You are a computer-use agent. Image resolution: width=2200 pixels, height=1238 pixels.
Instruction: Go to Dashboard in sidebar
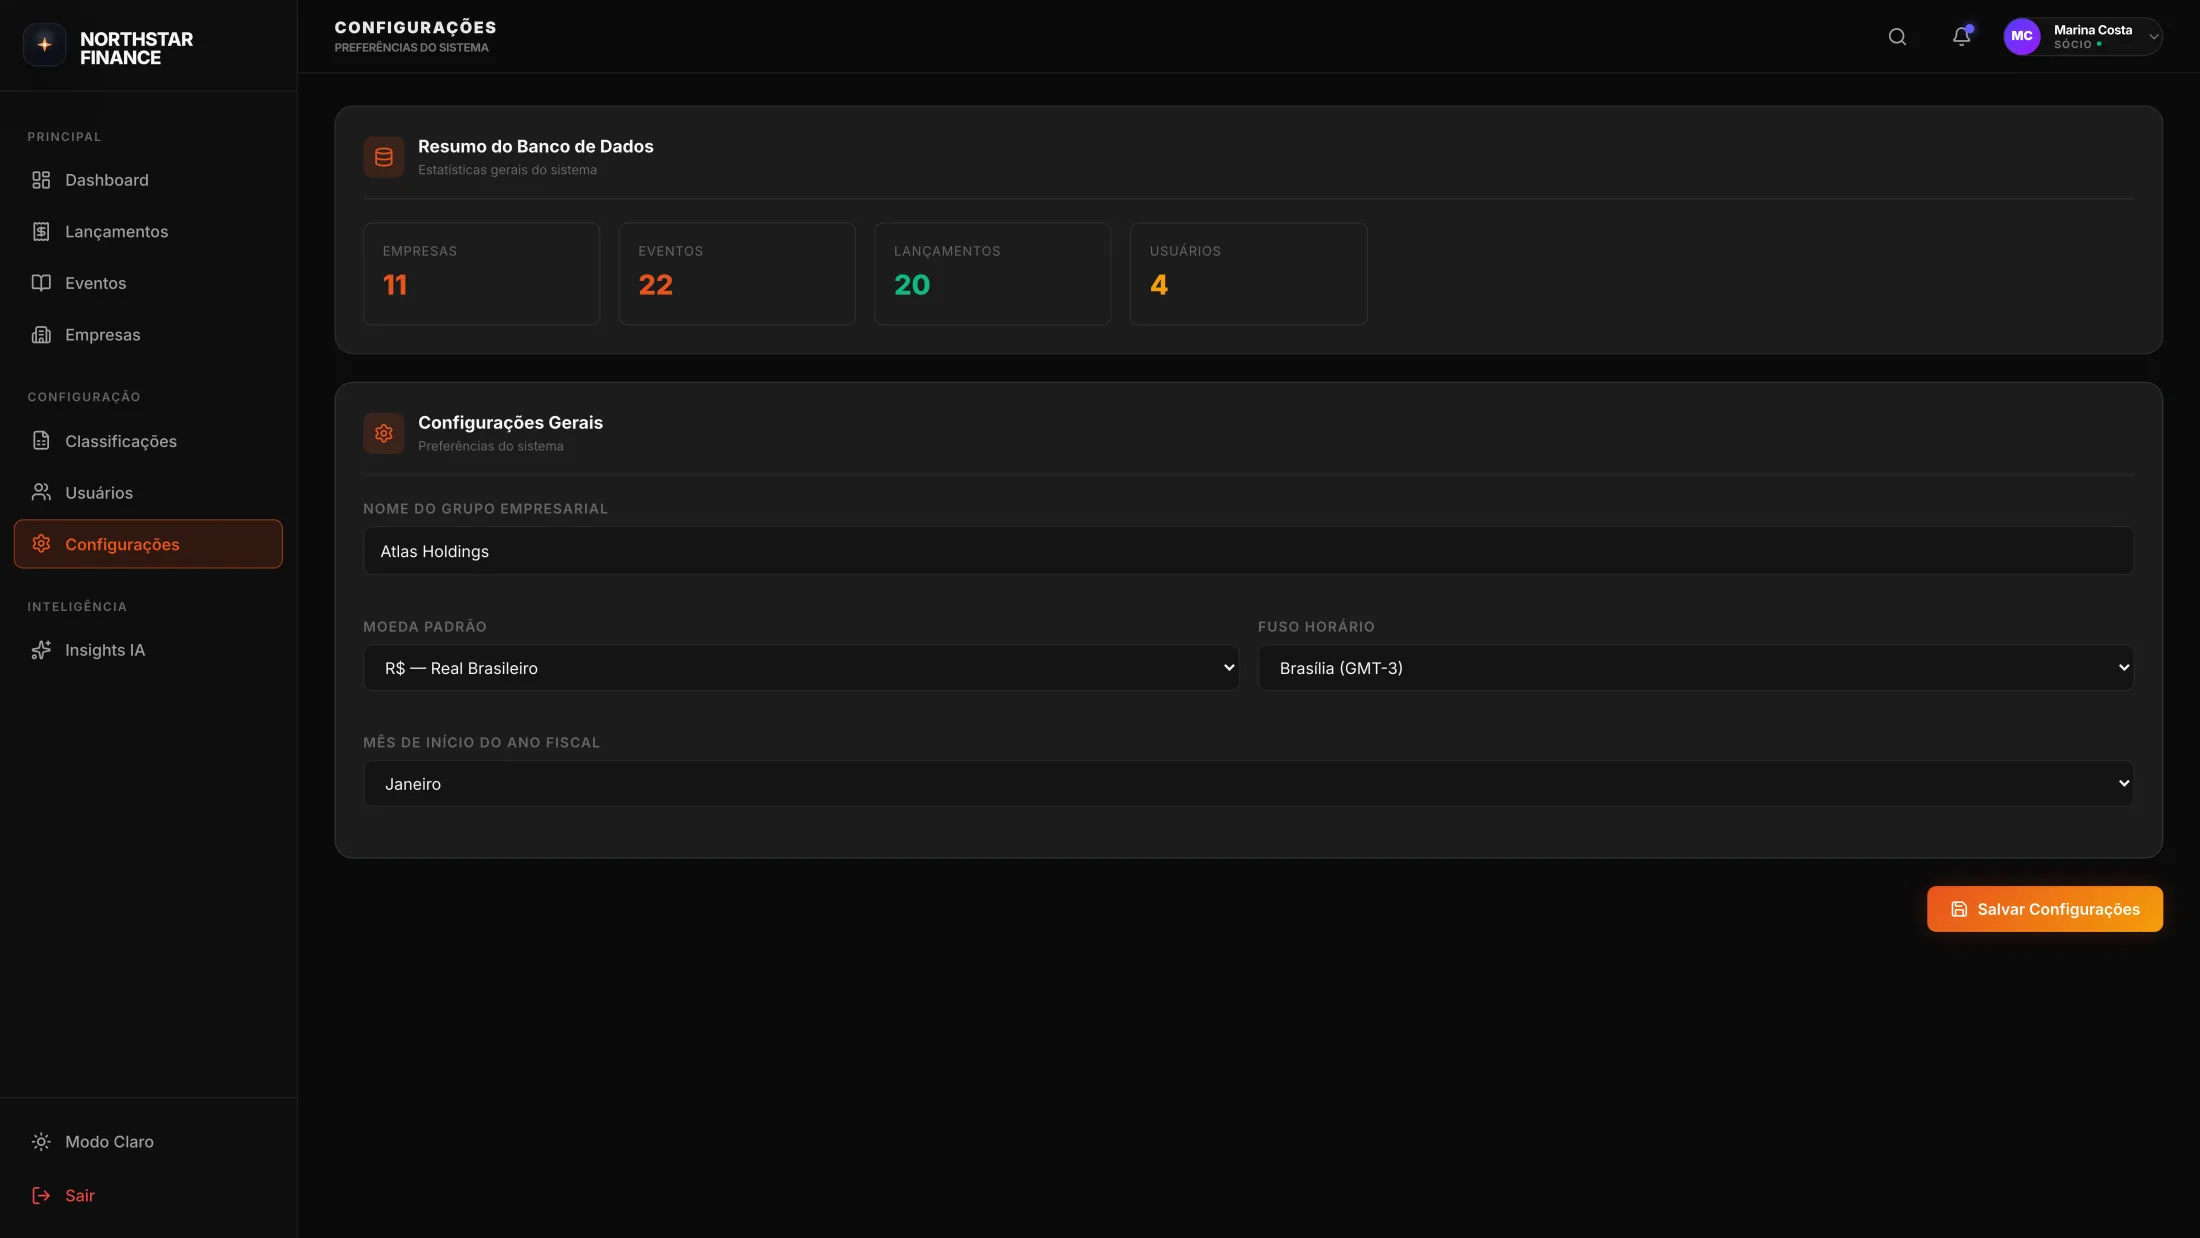click(106, 180)
